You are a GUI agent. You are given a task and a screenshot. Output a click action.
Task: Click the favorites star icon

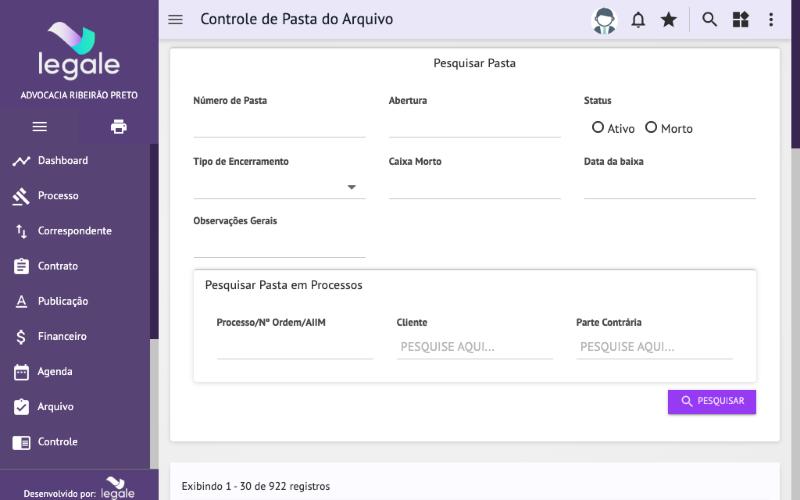(668, 20)
